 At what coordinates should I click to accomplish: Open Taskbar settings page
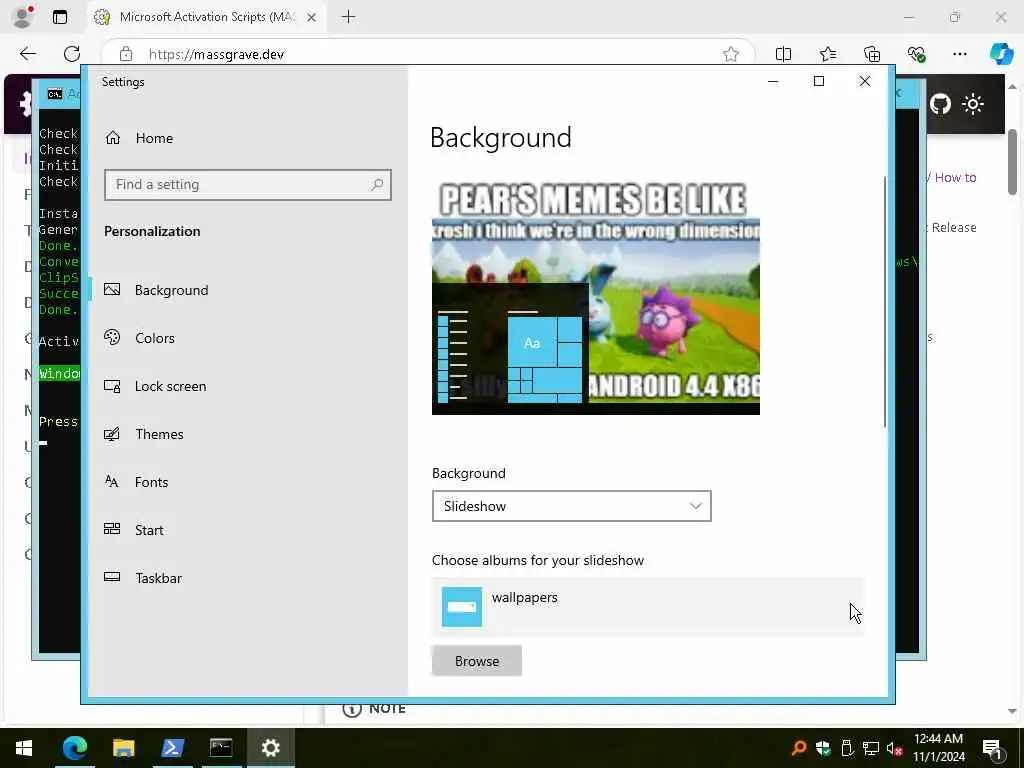tap(143, 578)
